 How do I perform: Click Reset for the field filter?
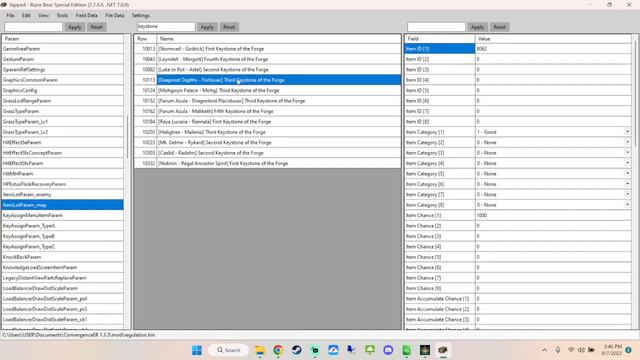(499, 27)
